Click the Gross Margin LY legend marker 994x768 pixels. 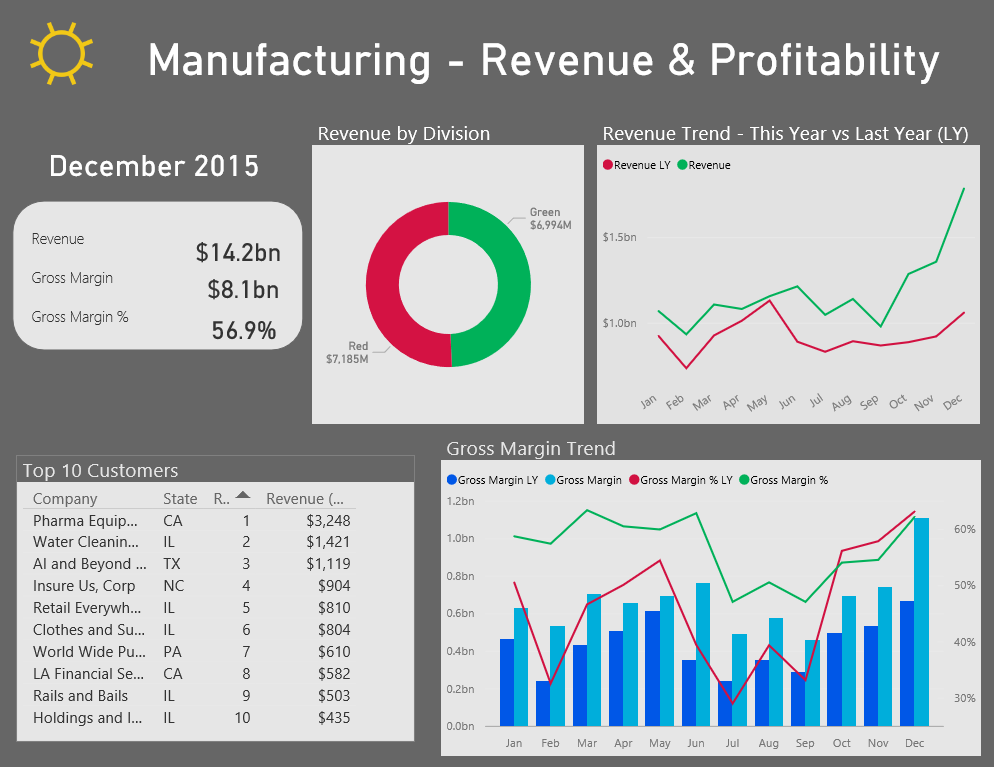451,480
